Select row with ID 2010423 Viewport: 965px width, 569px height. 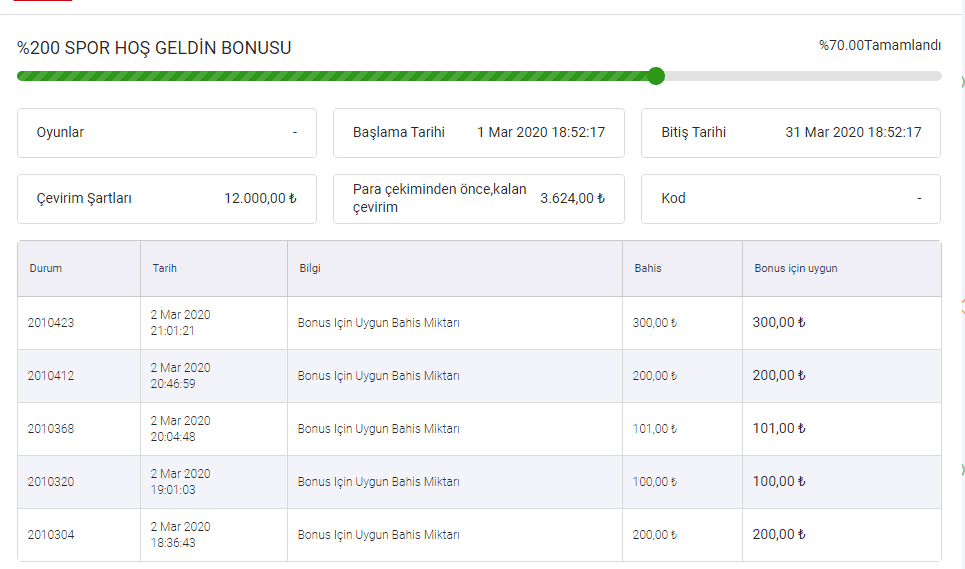point(51,323)
